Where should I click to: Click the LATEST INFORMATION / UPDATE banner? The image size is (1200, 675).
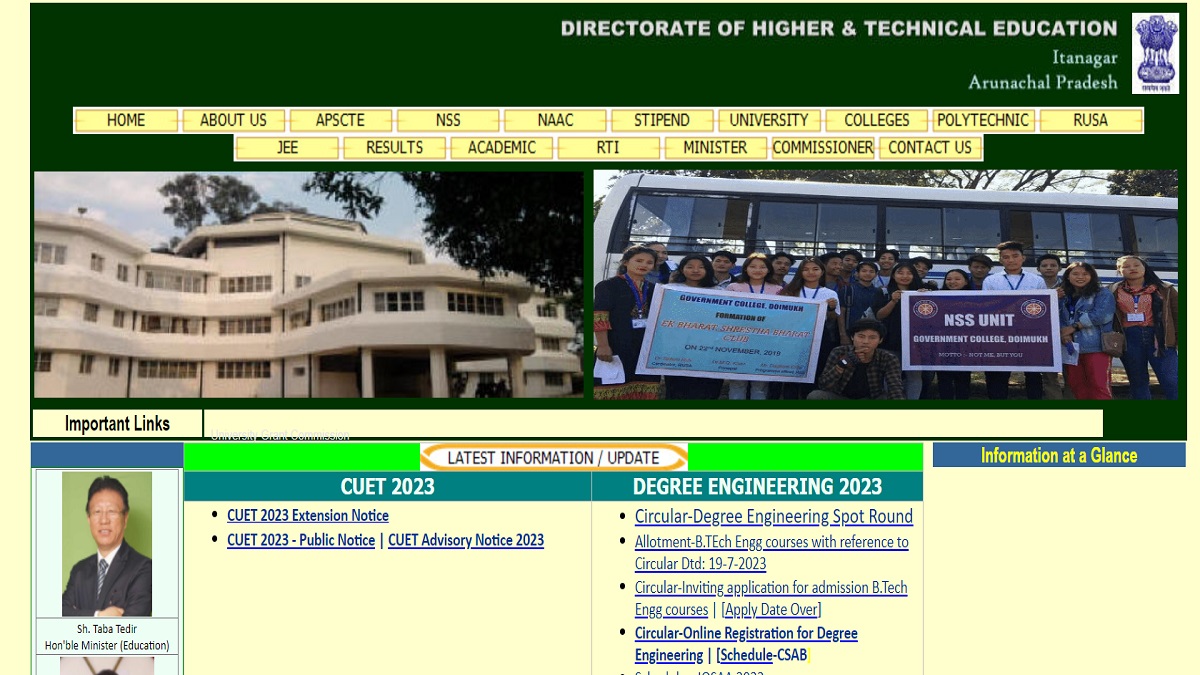point(553,458)
